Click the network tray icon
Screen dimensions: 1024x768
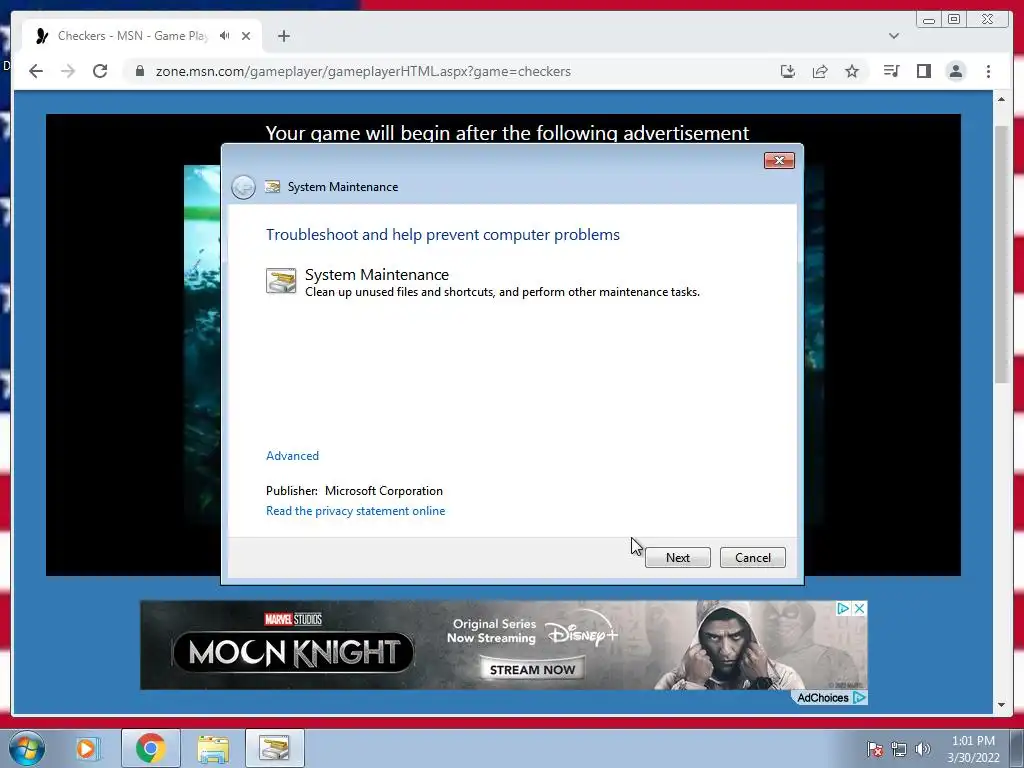[899, 748]
